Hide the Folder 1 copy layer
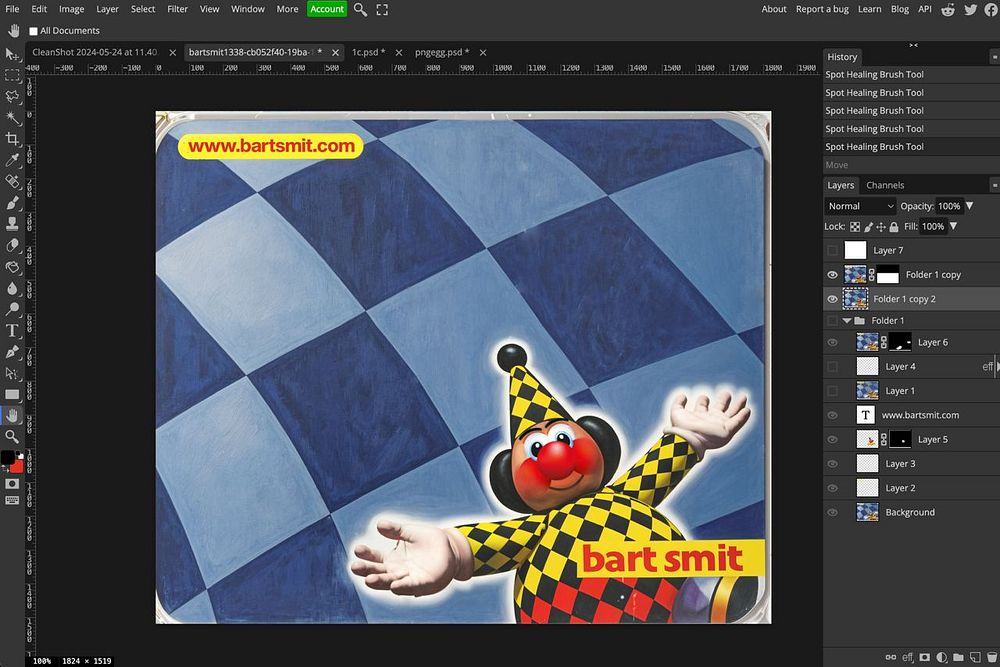 coord(832,275)
